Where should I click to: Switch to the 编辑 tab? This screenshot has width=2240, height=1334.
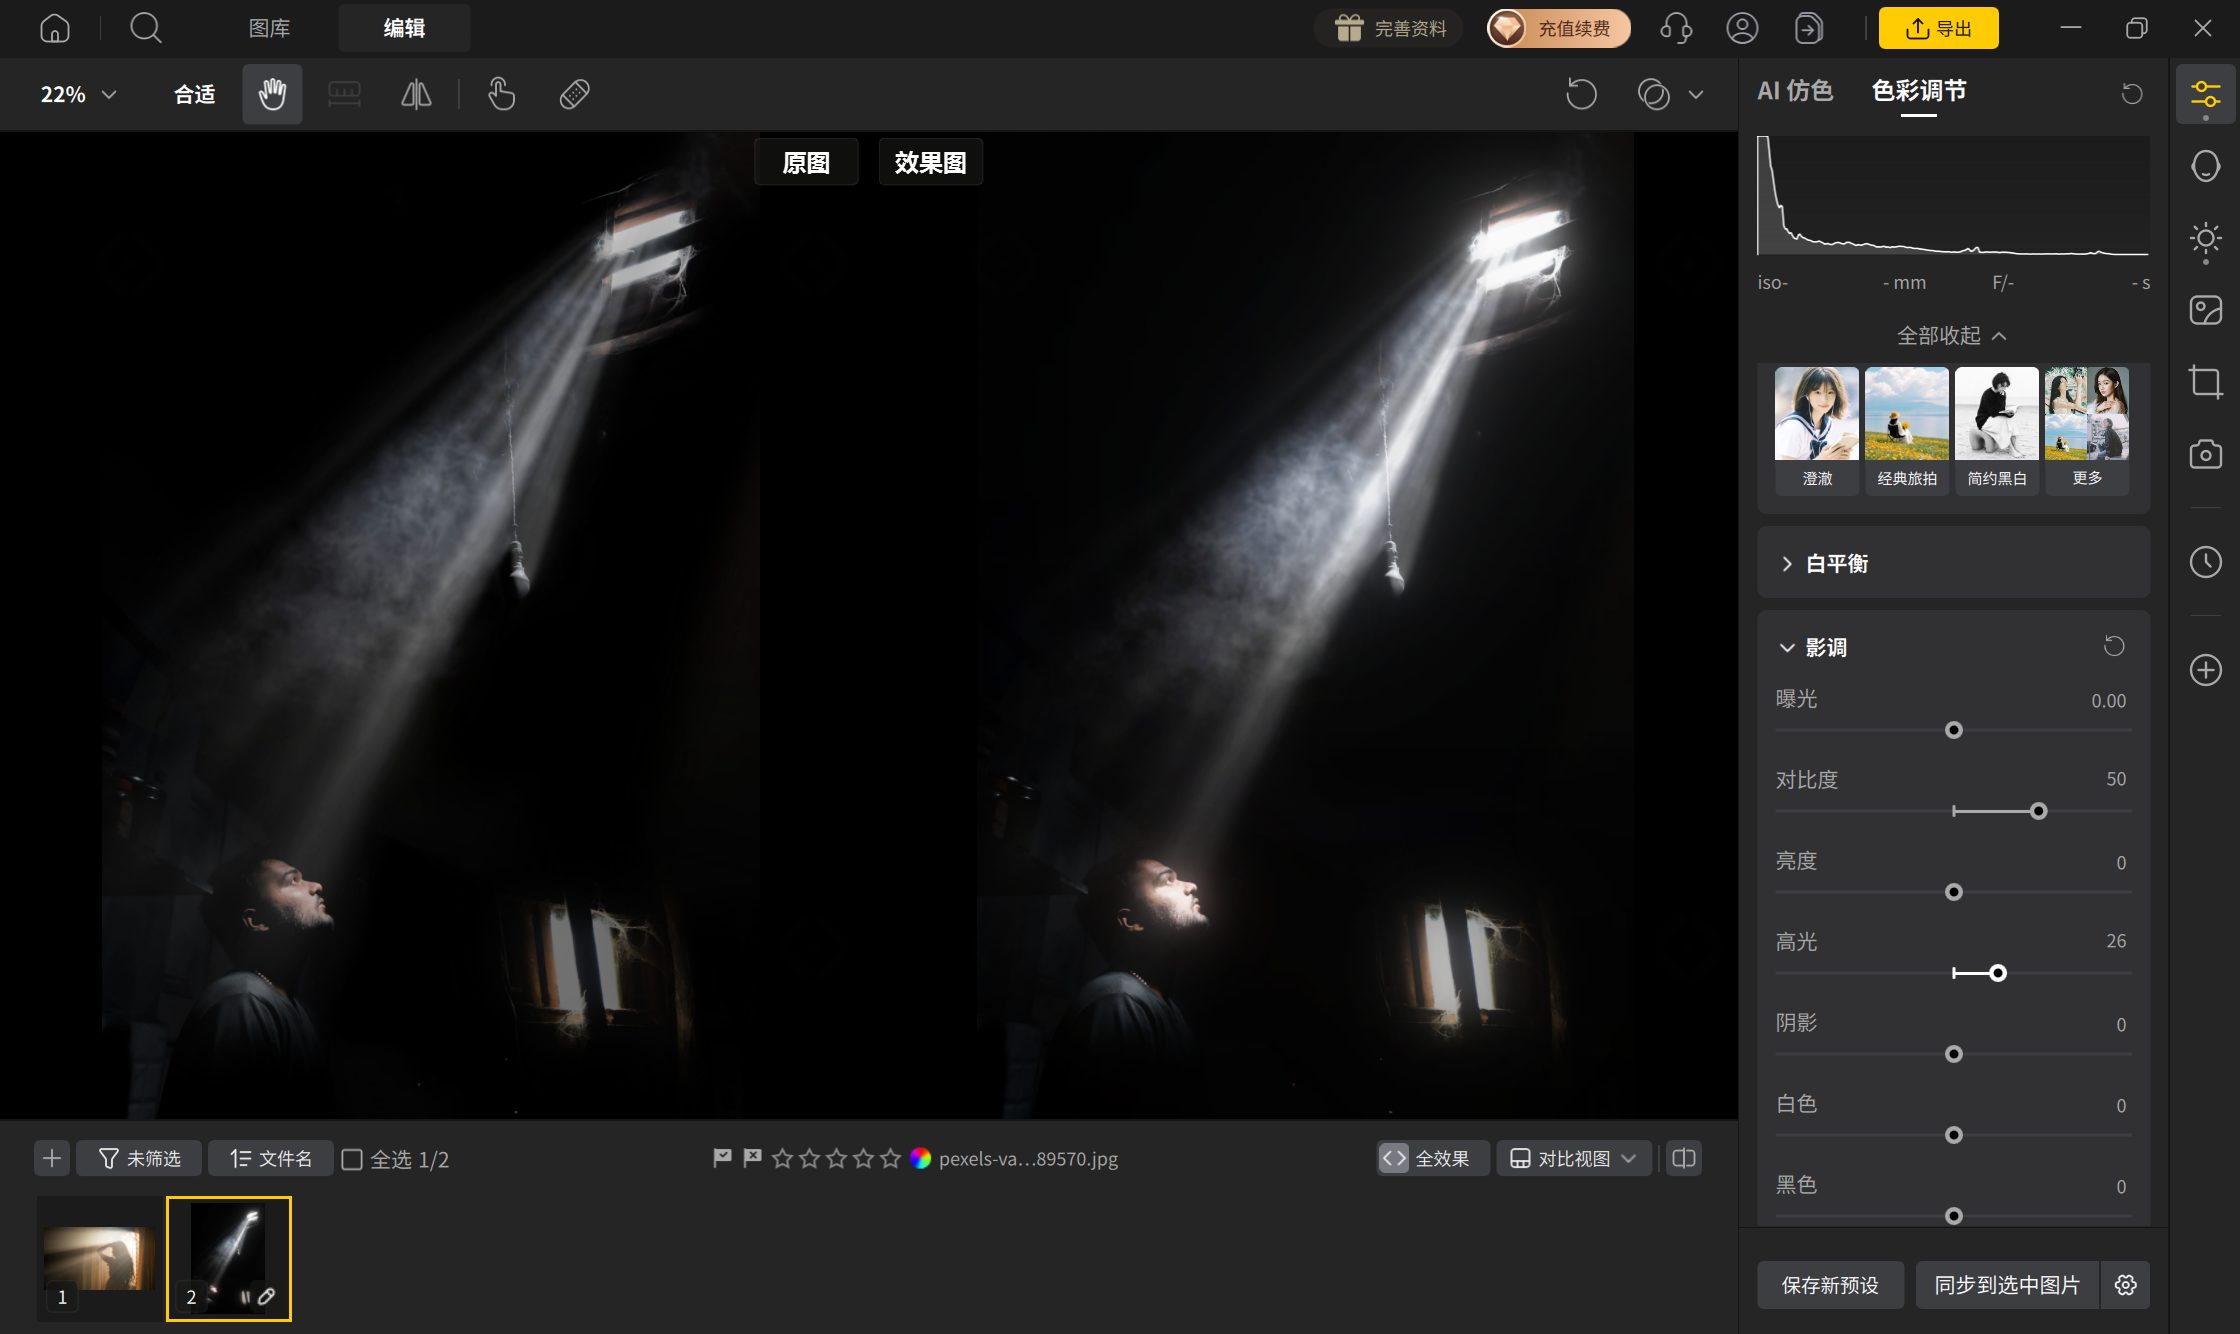[404, 28]
